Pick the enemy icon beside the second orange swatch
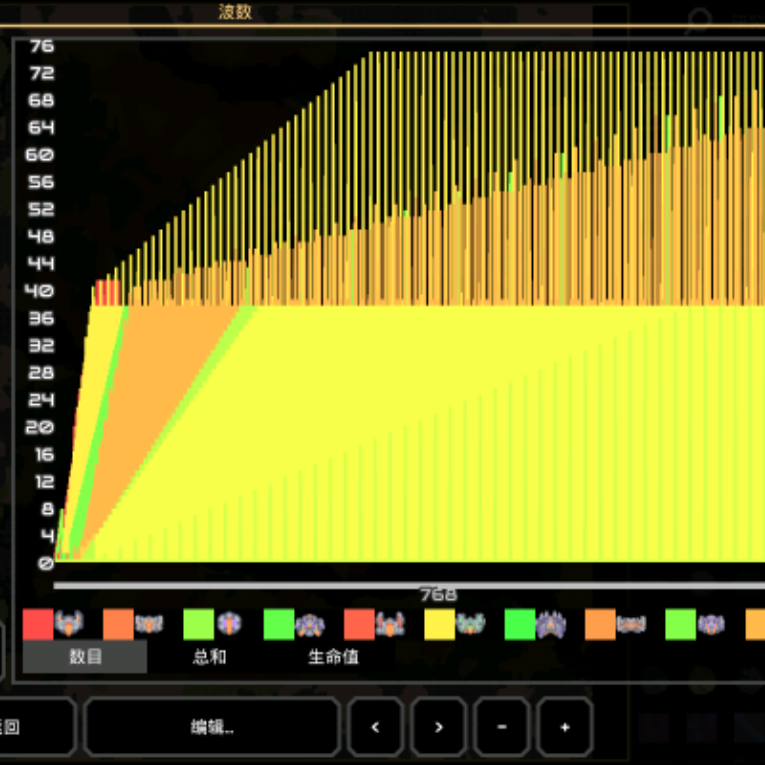 pyautogui.click(x=631, y=624)
